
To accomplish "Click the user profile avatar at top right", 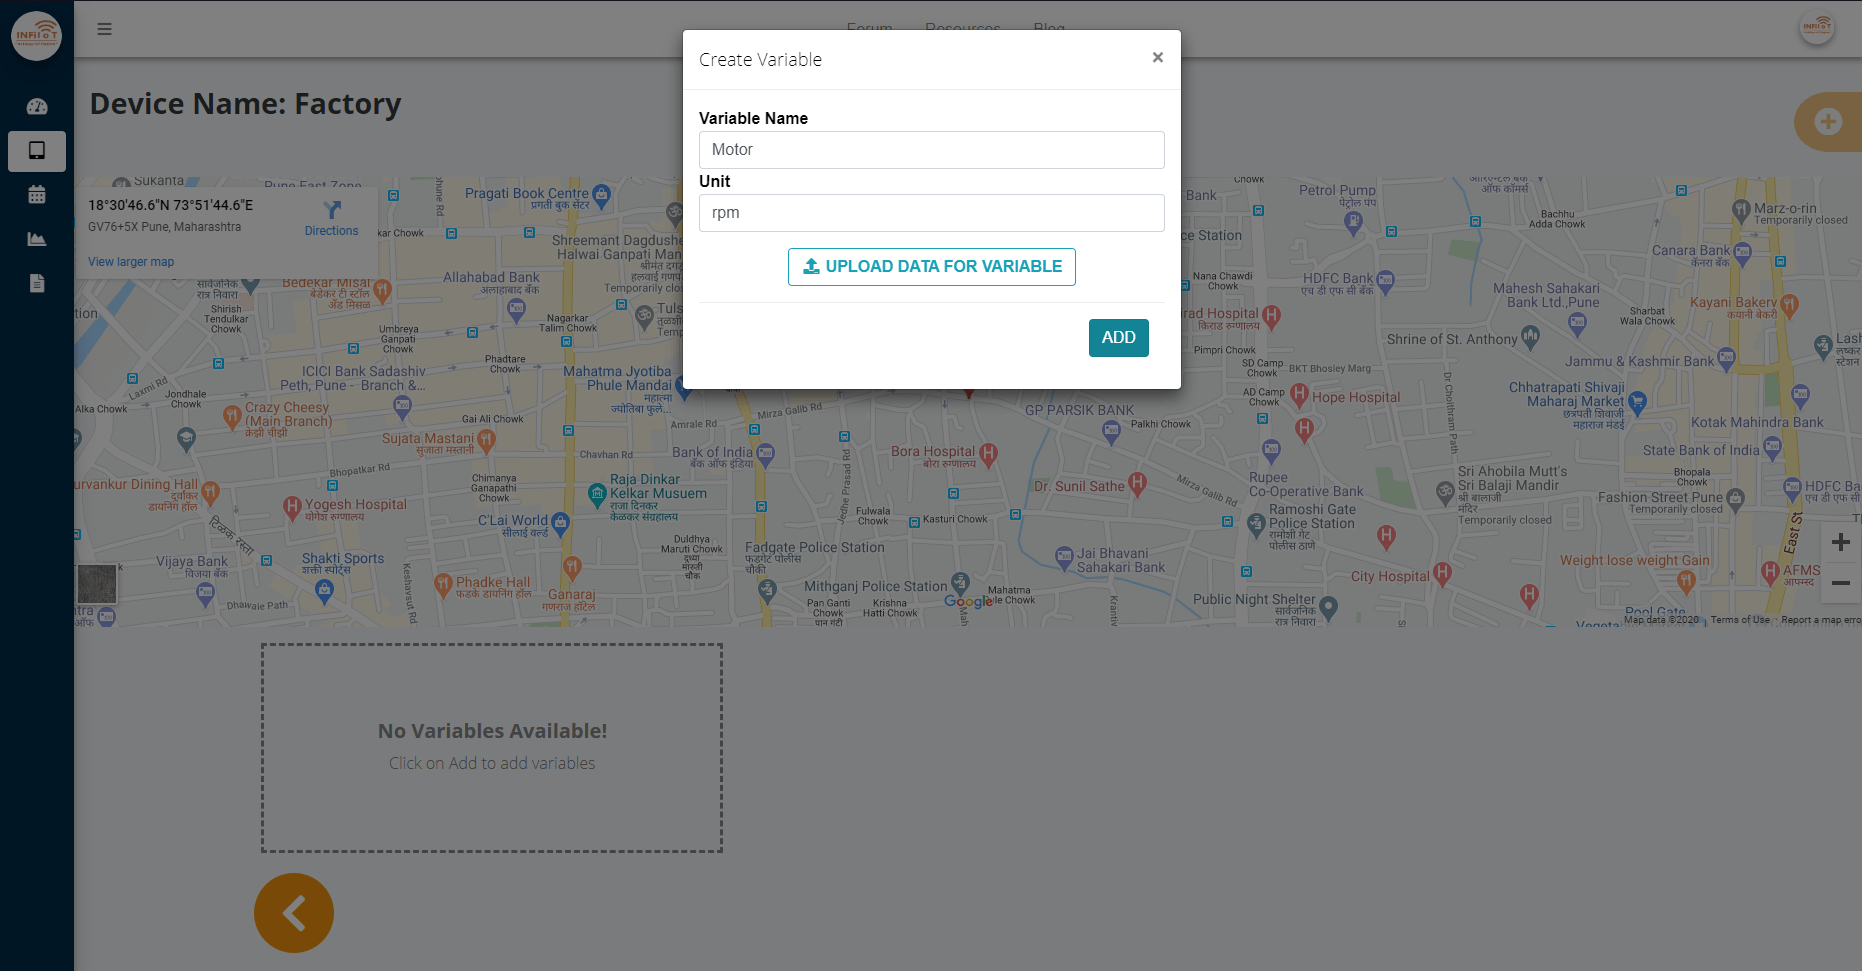I will (x=1816, y=28).
